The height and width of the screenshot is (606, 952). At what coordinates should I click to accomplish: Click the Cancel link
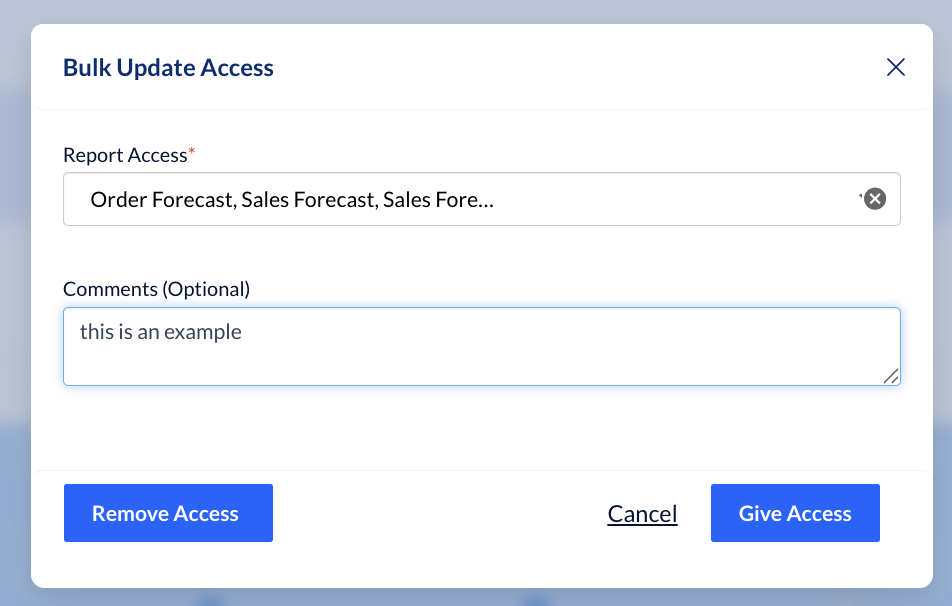(642, 514)
